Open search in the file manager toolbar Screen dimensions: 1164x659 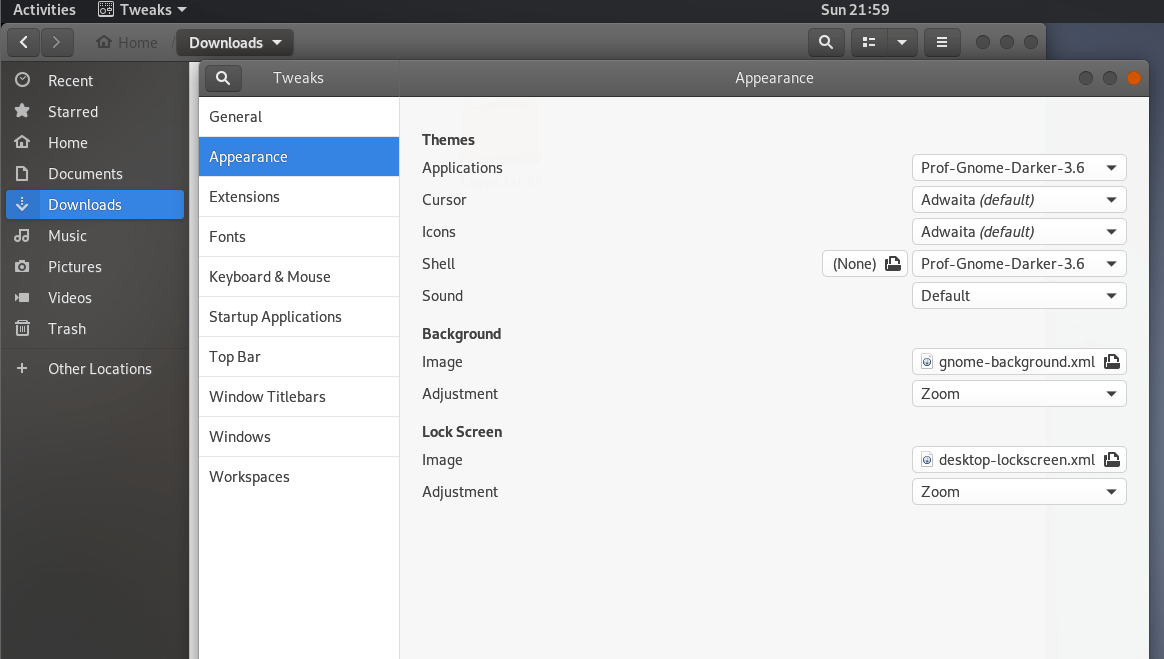pos(826,42)
